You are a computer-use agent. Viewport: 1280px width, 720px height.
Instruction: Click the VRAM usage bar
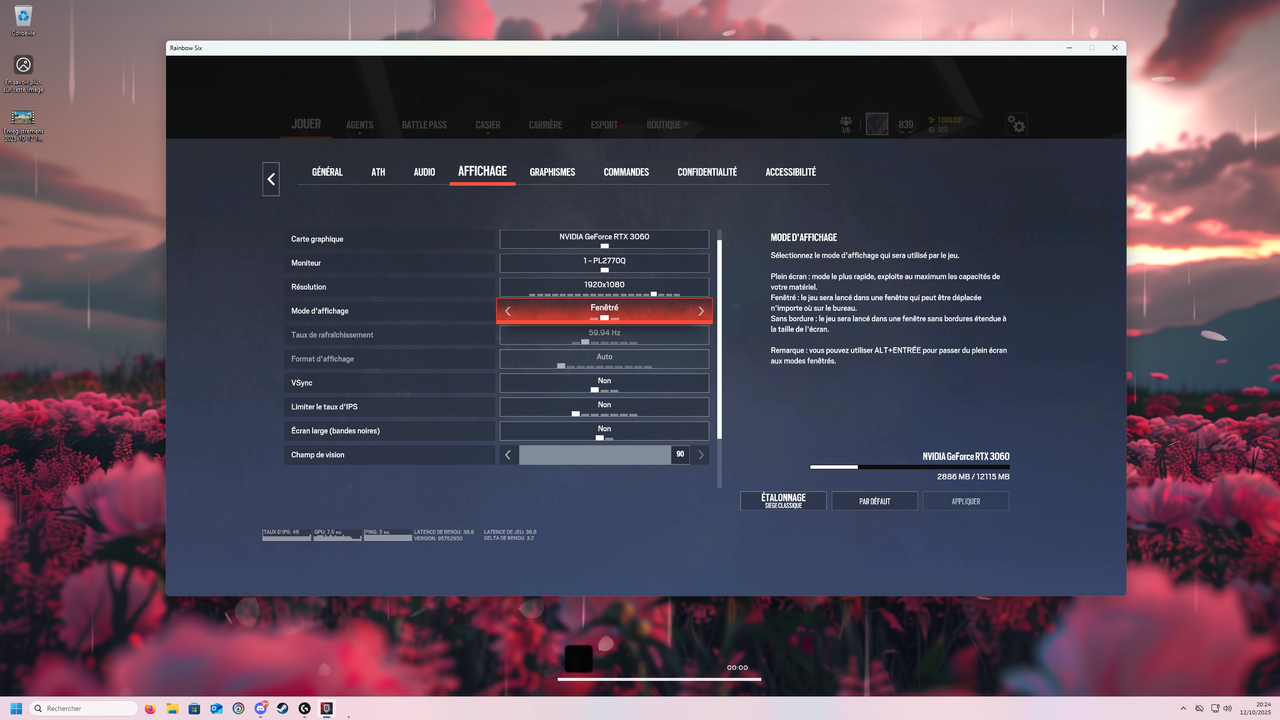click(909, 467)
